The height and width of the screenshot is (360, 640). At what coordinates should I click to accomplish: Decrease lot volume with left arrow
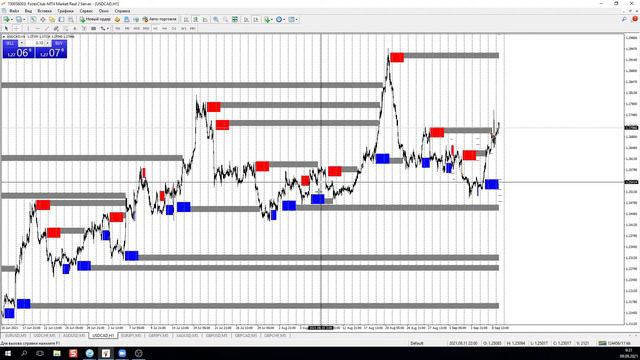click(22, 43)
